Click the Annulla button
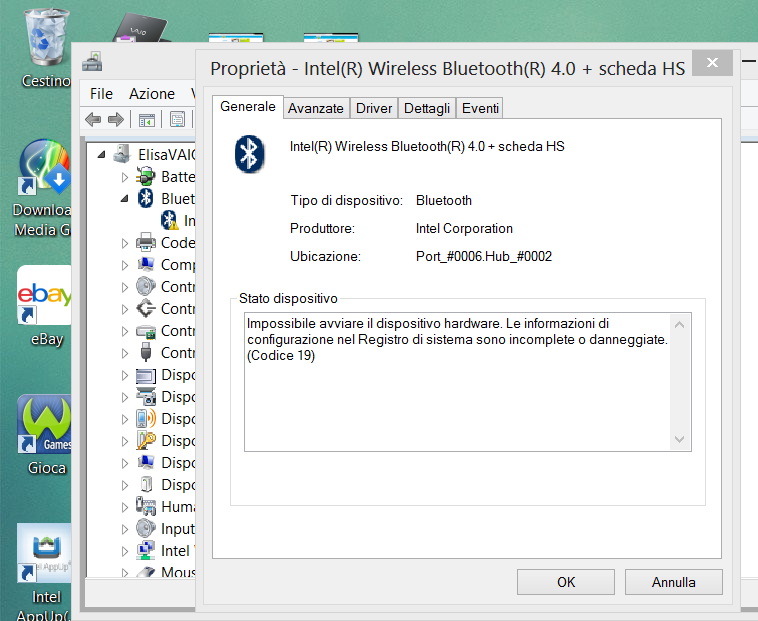Viewport: 758px width, 621px height. tap(673, 582)
